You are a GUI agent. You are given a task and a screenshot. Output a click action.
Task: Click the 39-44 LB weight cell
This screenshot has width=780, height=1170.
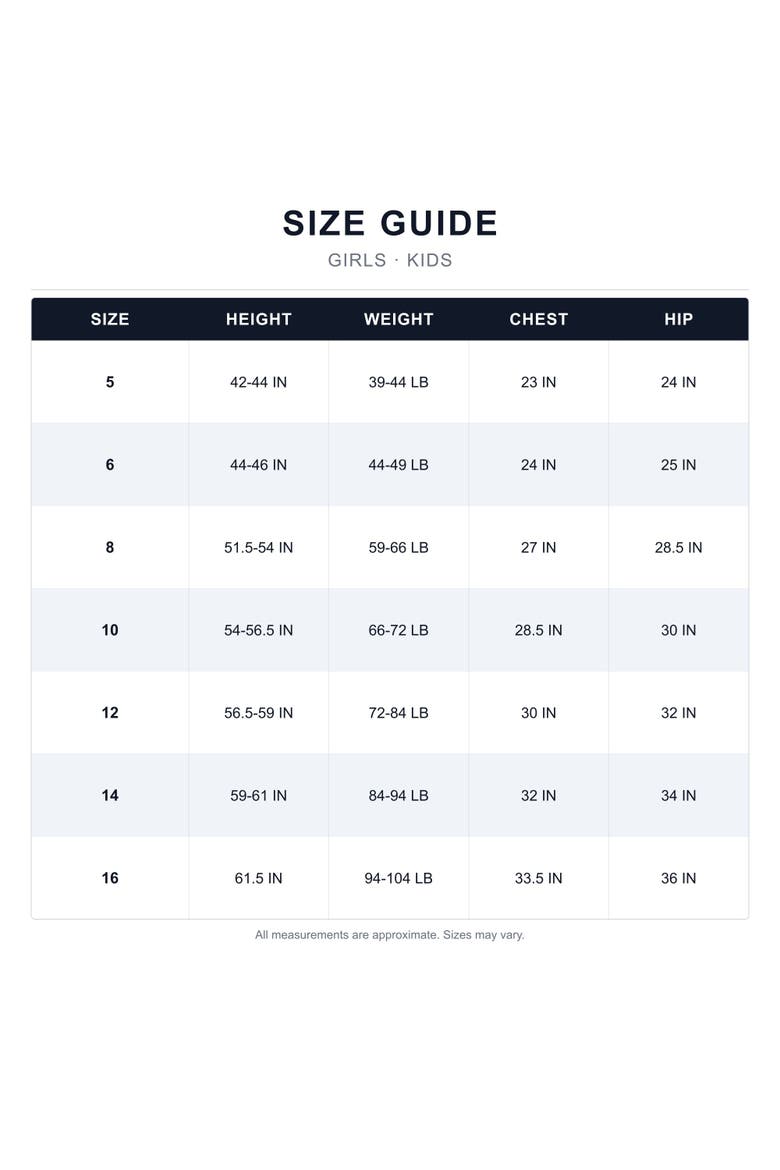(399, 382)
